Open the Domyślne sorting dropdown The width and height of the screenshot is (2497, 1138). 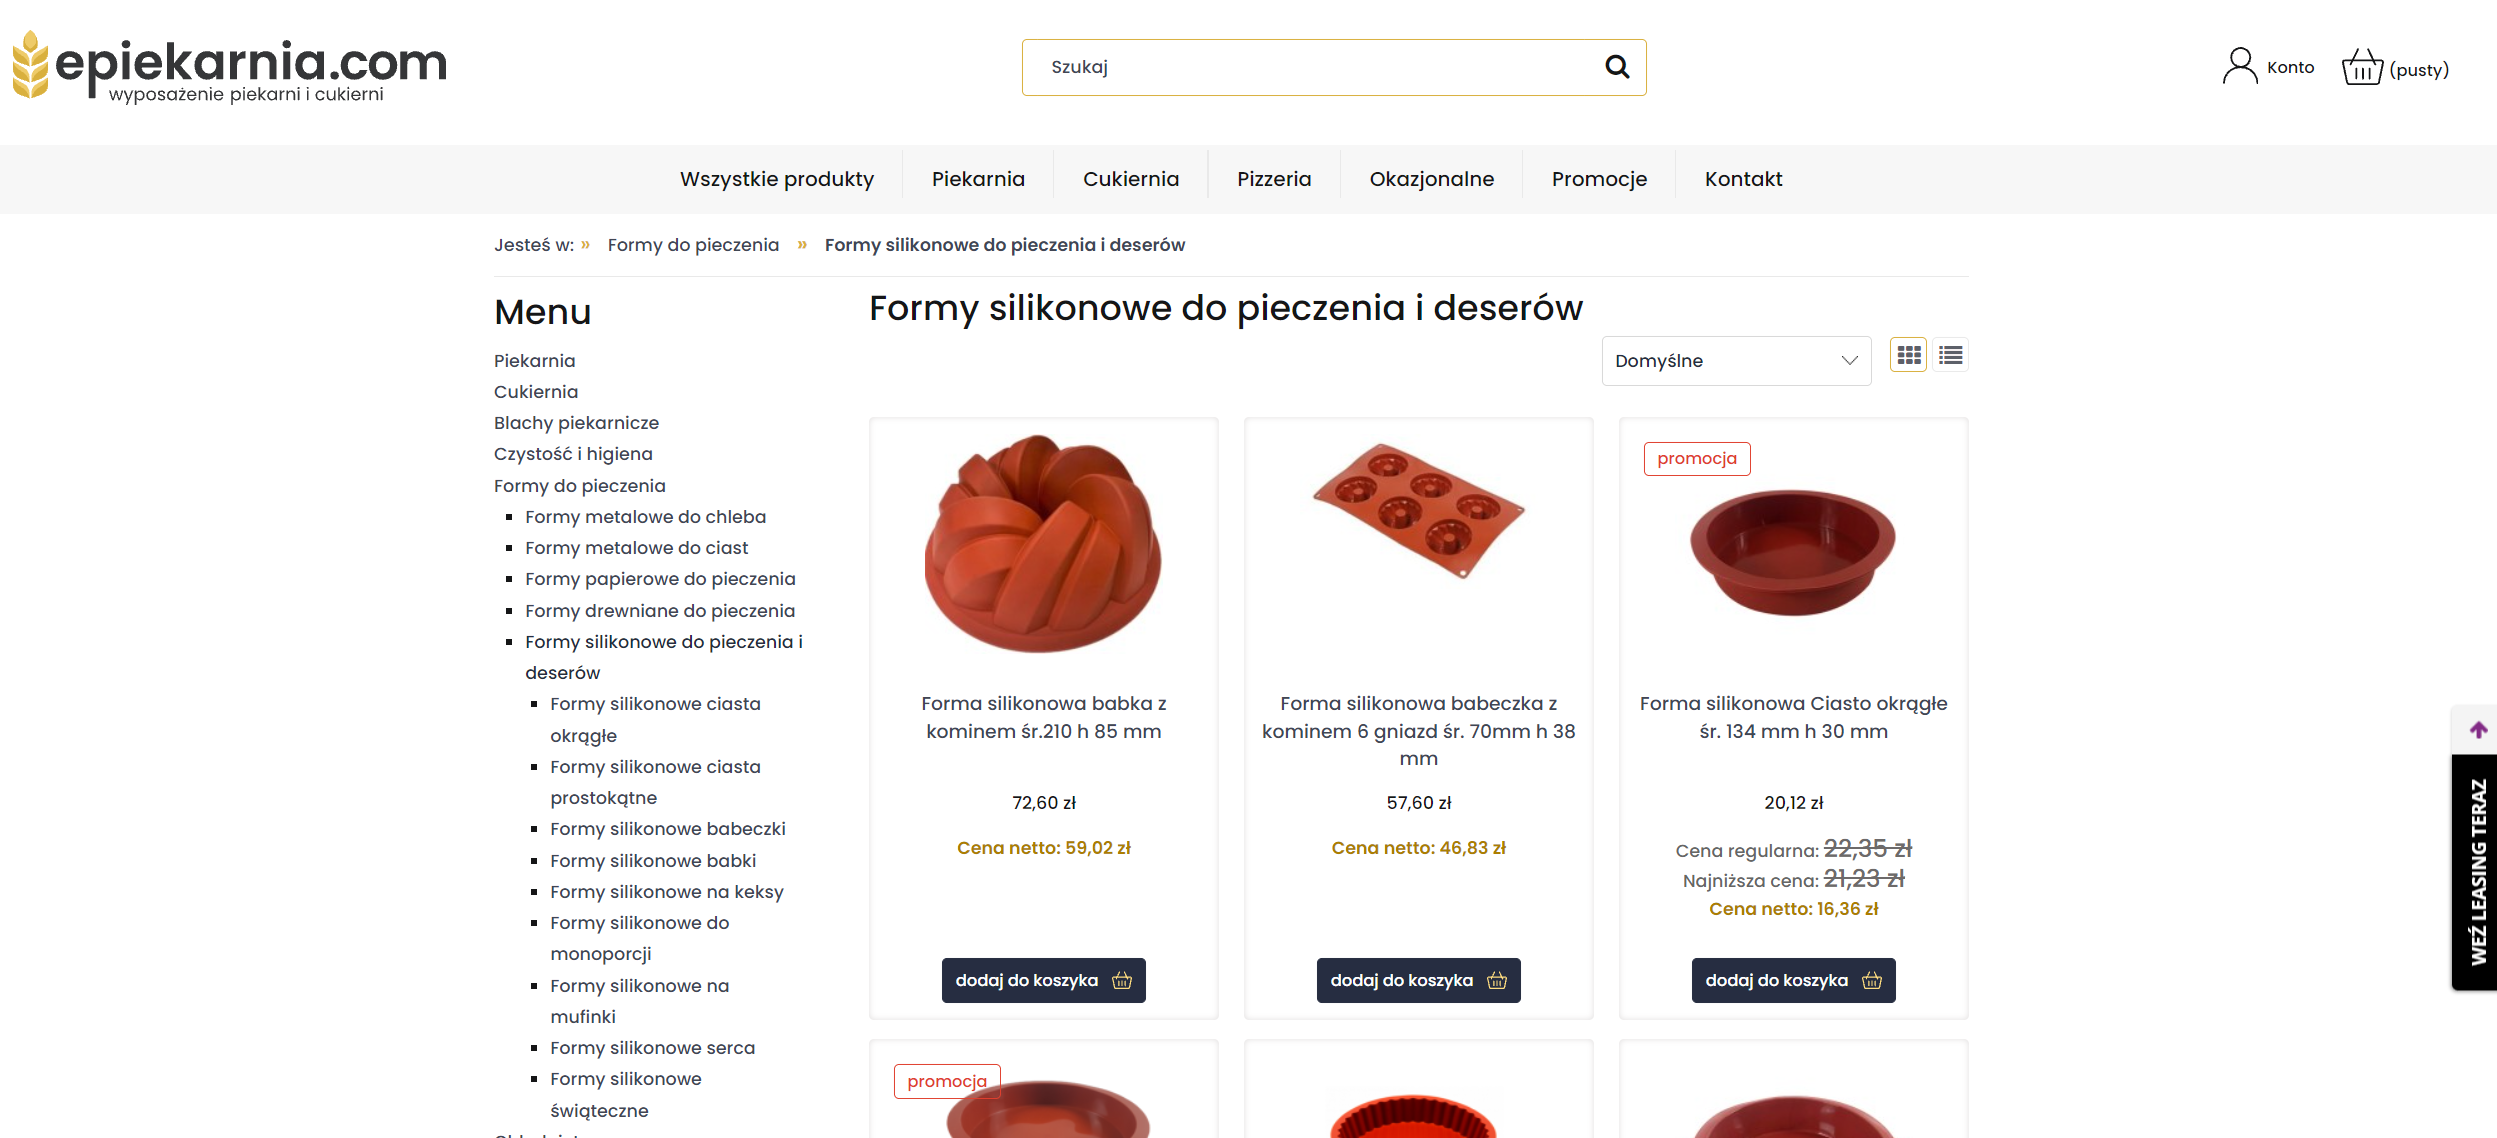point(1735,361)
